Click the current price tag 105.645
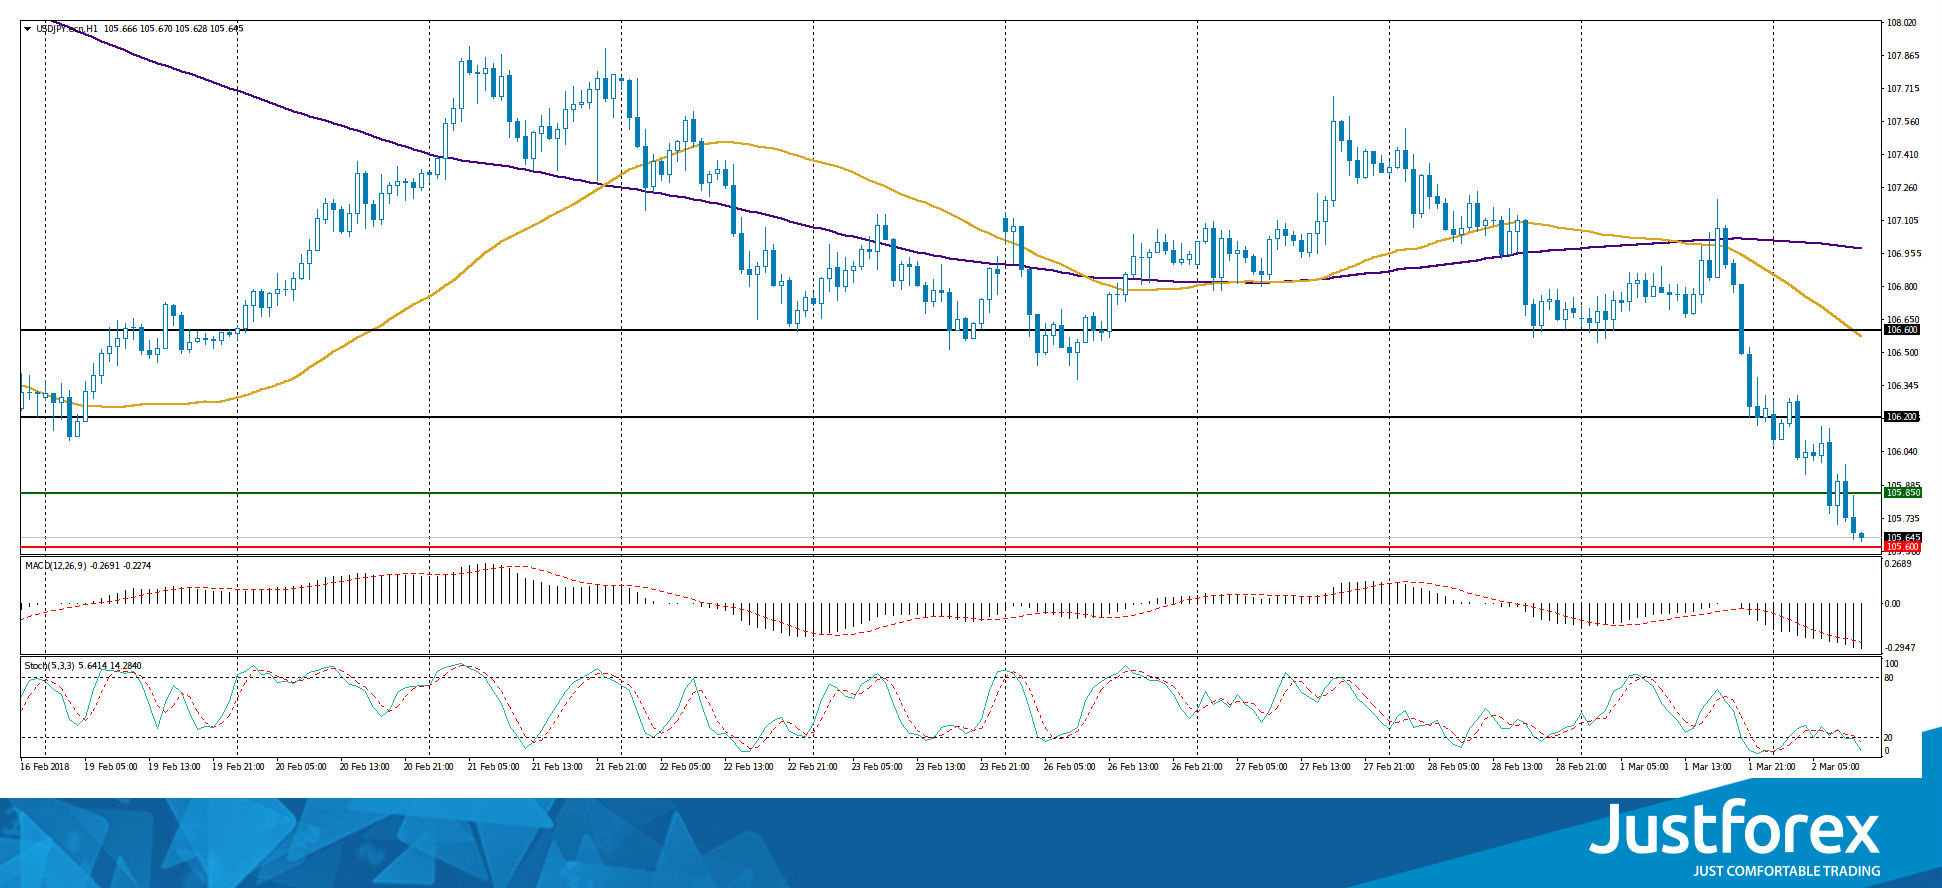 (x=1902, y=537)
